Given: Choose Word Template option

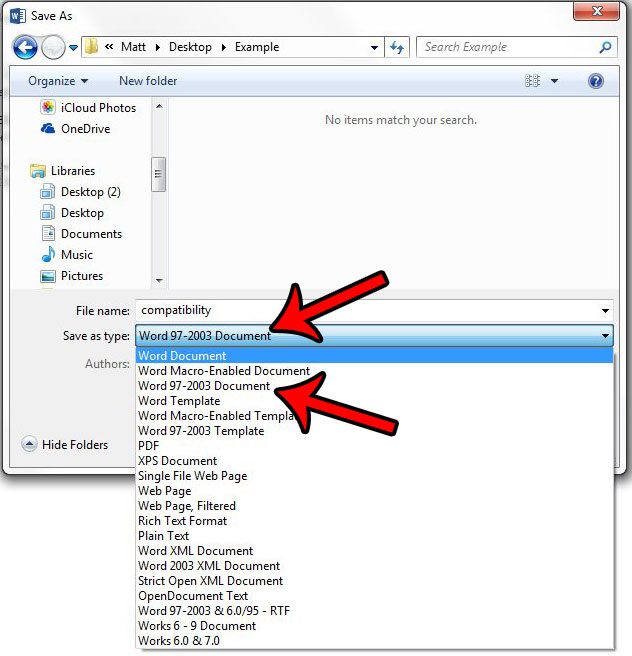Looking at the screenshot, I should point(375,401).
